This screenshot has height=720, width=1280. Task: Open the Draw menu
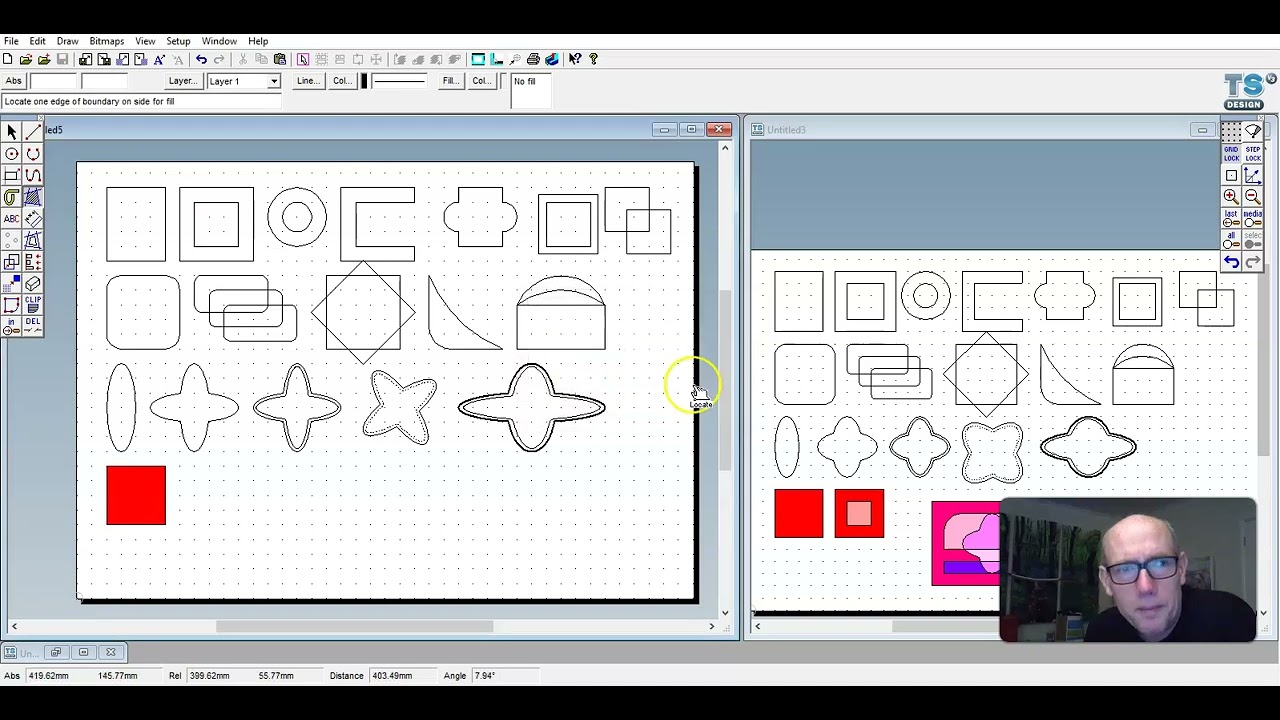[x=67, y=41]
